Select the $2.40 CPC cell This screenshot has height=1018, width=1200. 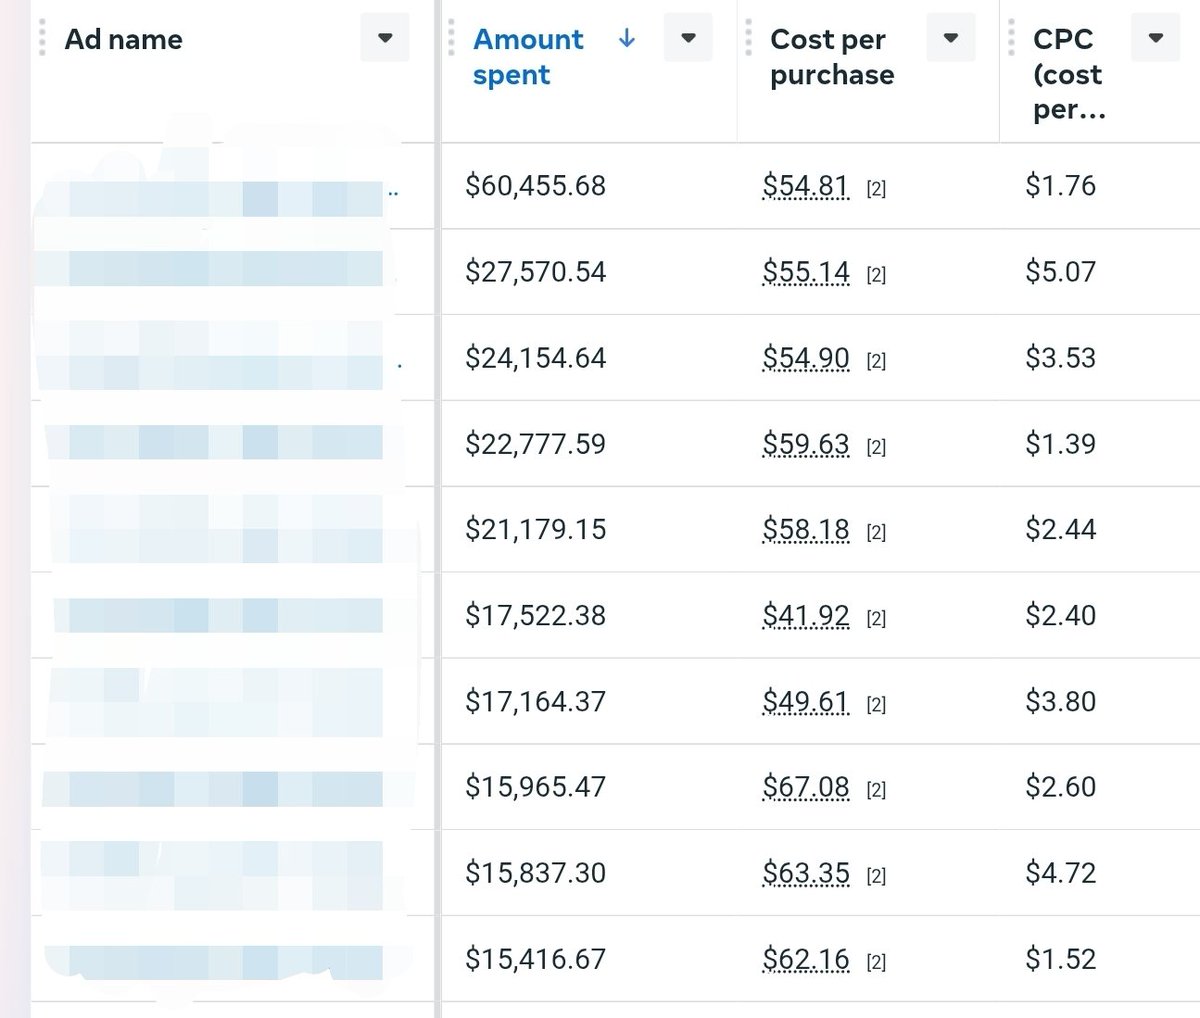click(1060, 616)
